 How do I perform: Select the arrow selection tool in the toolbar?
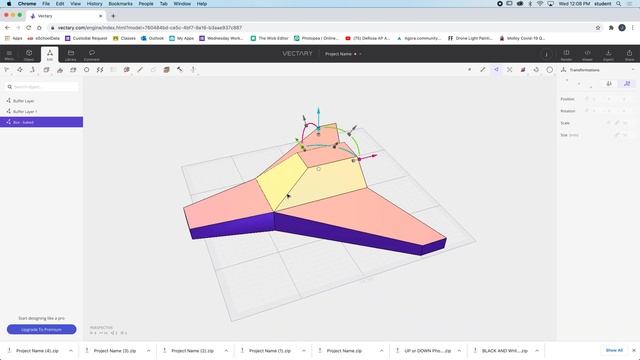pos(7,70)
